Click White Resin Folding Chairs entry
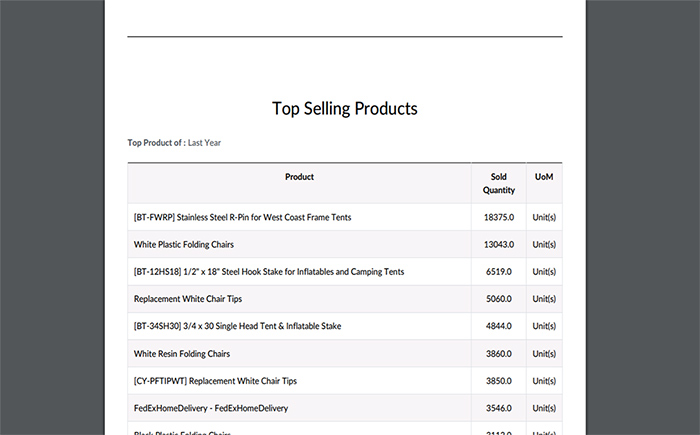 click(x=182, y=354)
